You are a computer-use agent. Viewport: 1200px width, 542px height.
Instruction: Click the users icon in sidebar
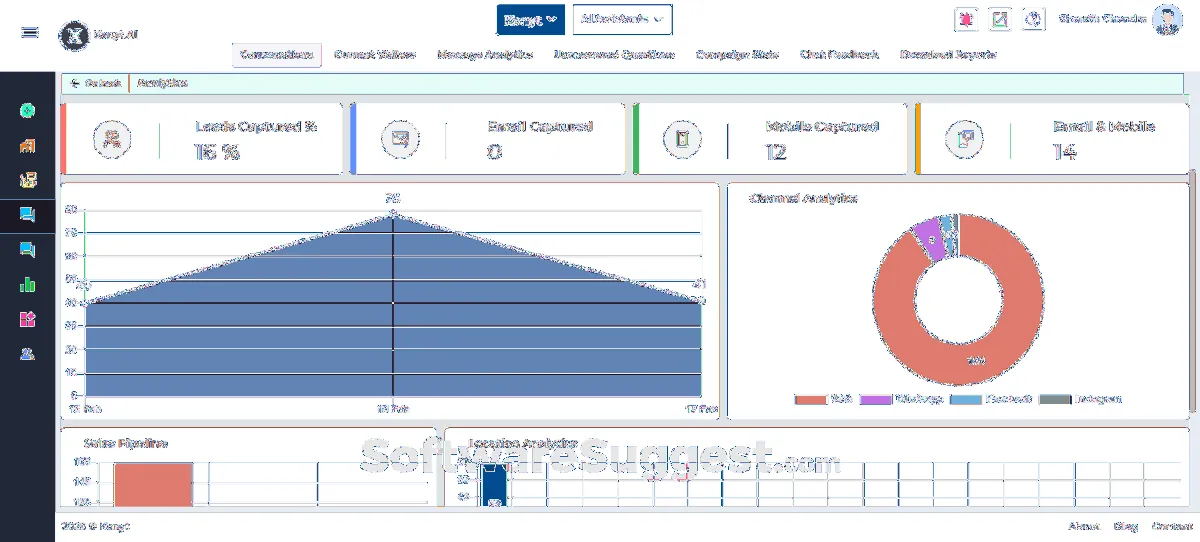[28, 353]
